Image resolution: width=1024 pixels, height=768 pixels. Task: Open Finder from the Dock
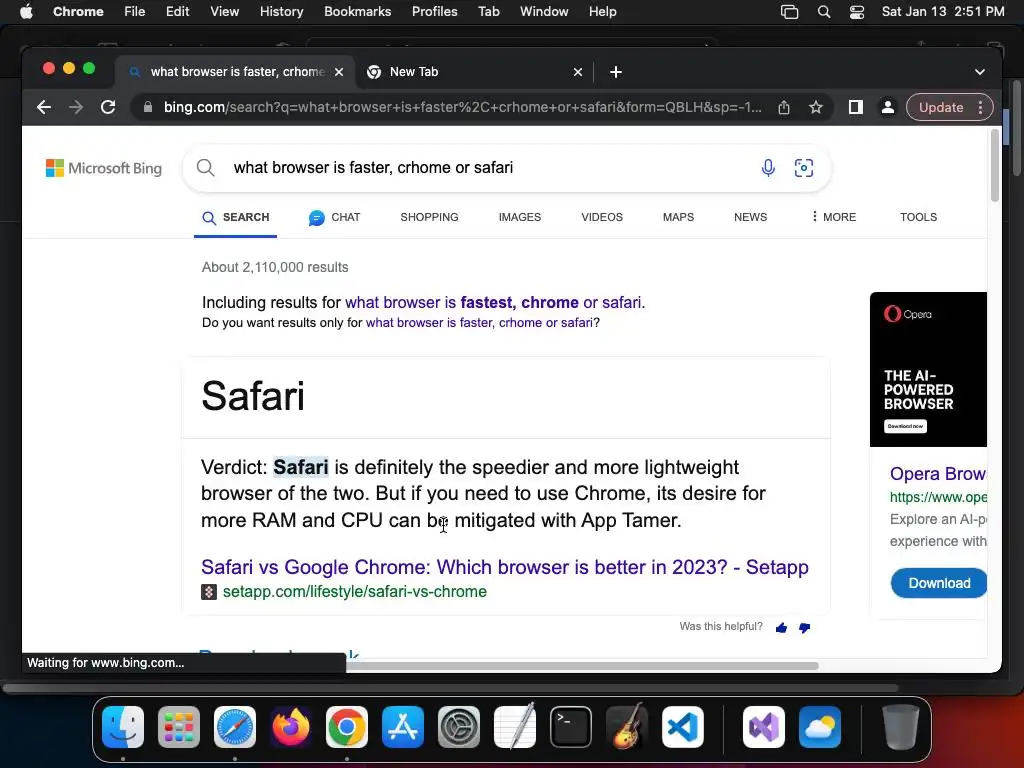pyautogui.click(x=123, y=727)
